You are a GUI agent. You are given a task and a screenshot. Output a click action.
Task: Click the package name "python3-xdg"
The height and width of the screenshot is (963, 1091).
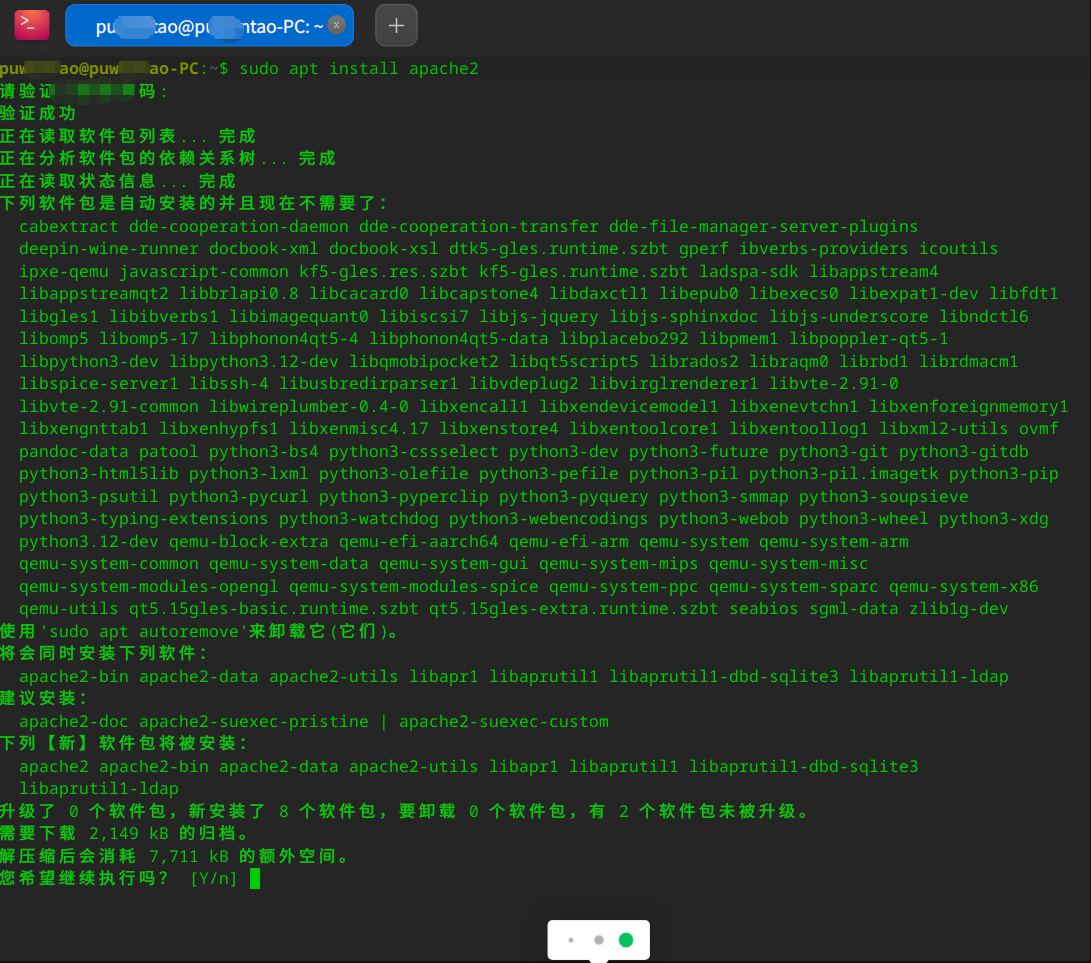pos(994,519)
